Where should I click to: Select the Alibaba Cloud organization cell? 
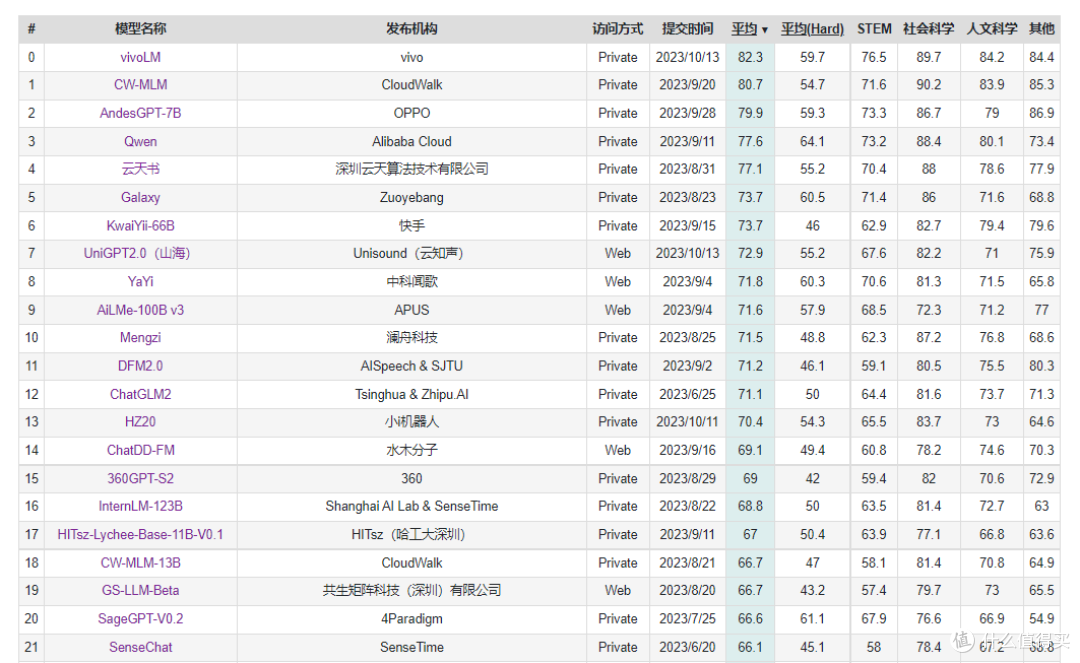click(x=411, y=141)
